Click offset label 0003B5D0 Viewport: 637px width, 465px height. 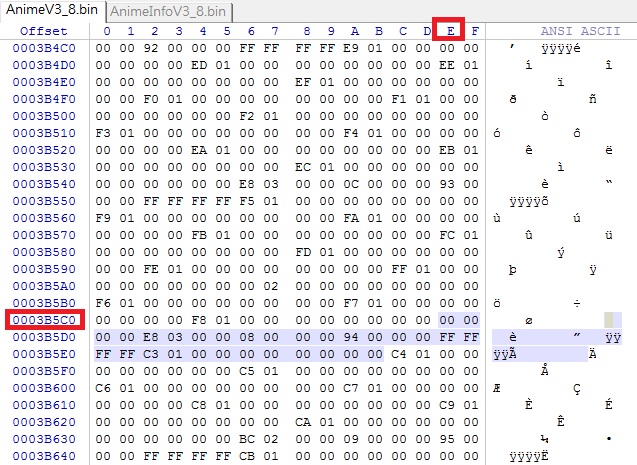point(46,336)
